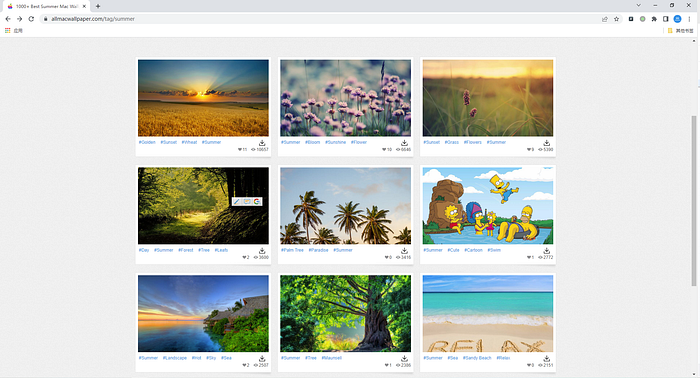Viewport: 700px width, 378px height.
Task: Click the page vertical scrollbar thumb
Action: tap(694, 200)
